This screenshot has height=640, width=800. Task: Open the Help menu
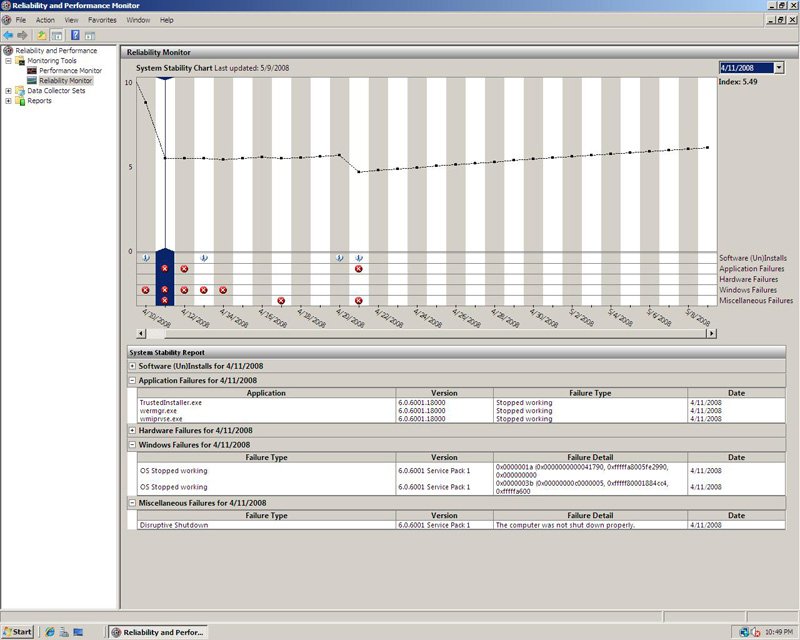(166, 20)
